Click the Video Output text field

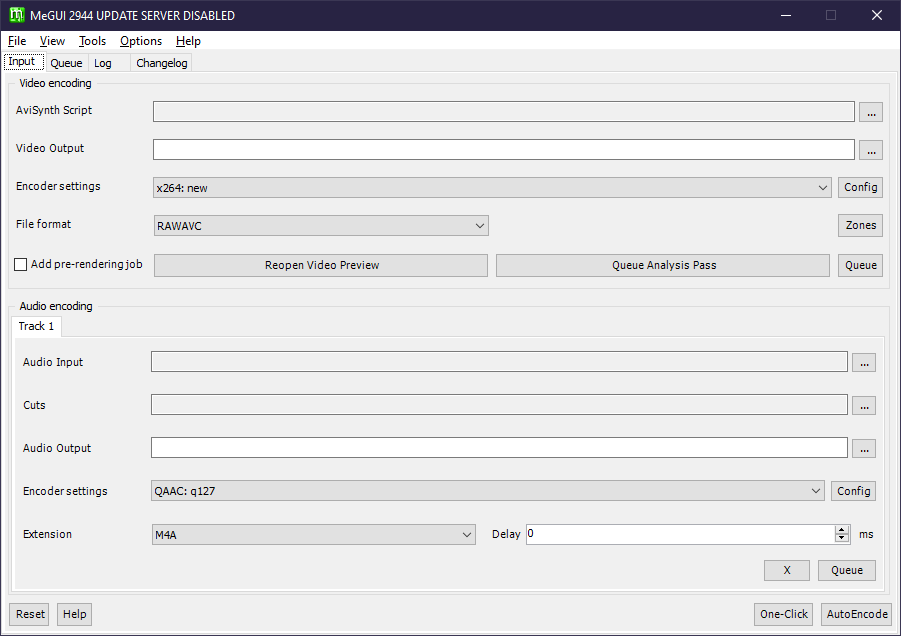(504, 149)
